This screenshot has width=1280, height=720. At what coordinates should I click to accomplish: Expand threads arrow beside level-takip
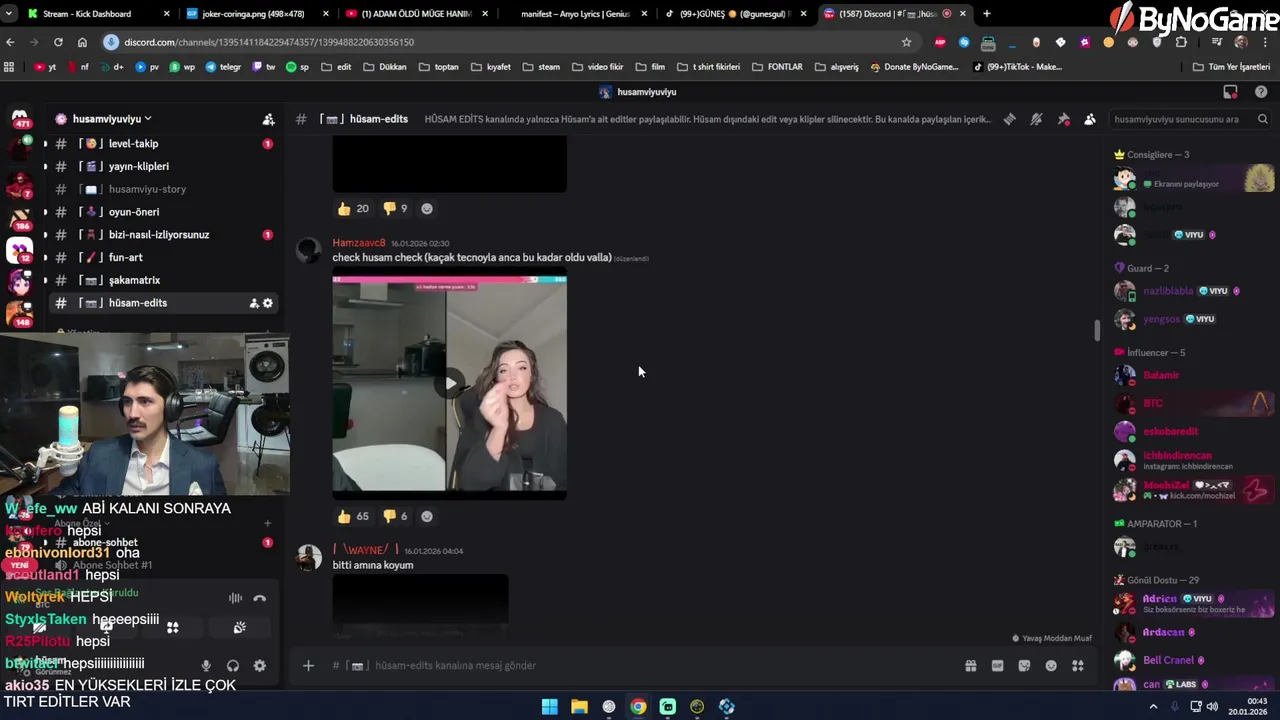[x=45, y=144]
